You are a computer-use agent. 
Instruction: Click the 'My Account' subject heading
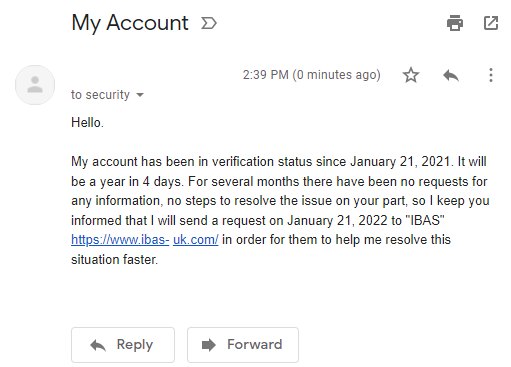[x=130, y=23]
